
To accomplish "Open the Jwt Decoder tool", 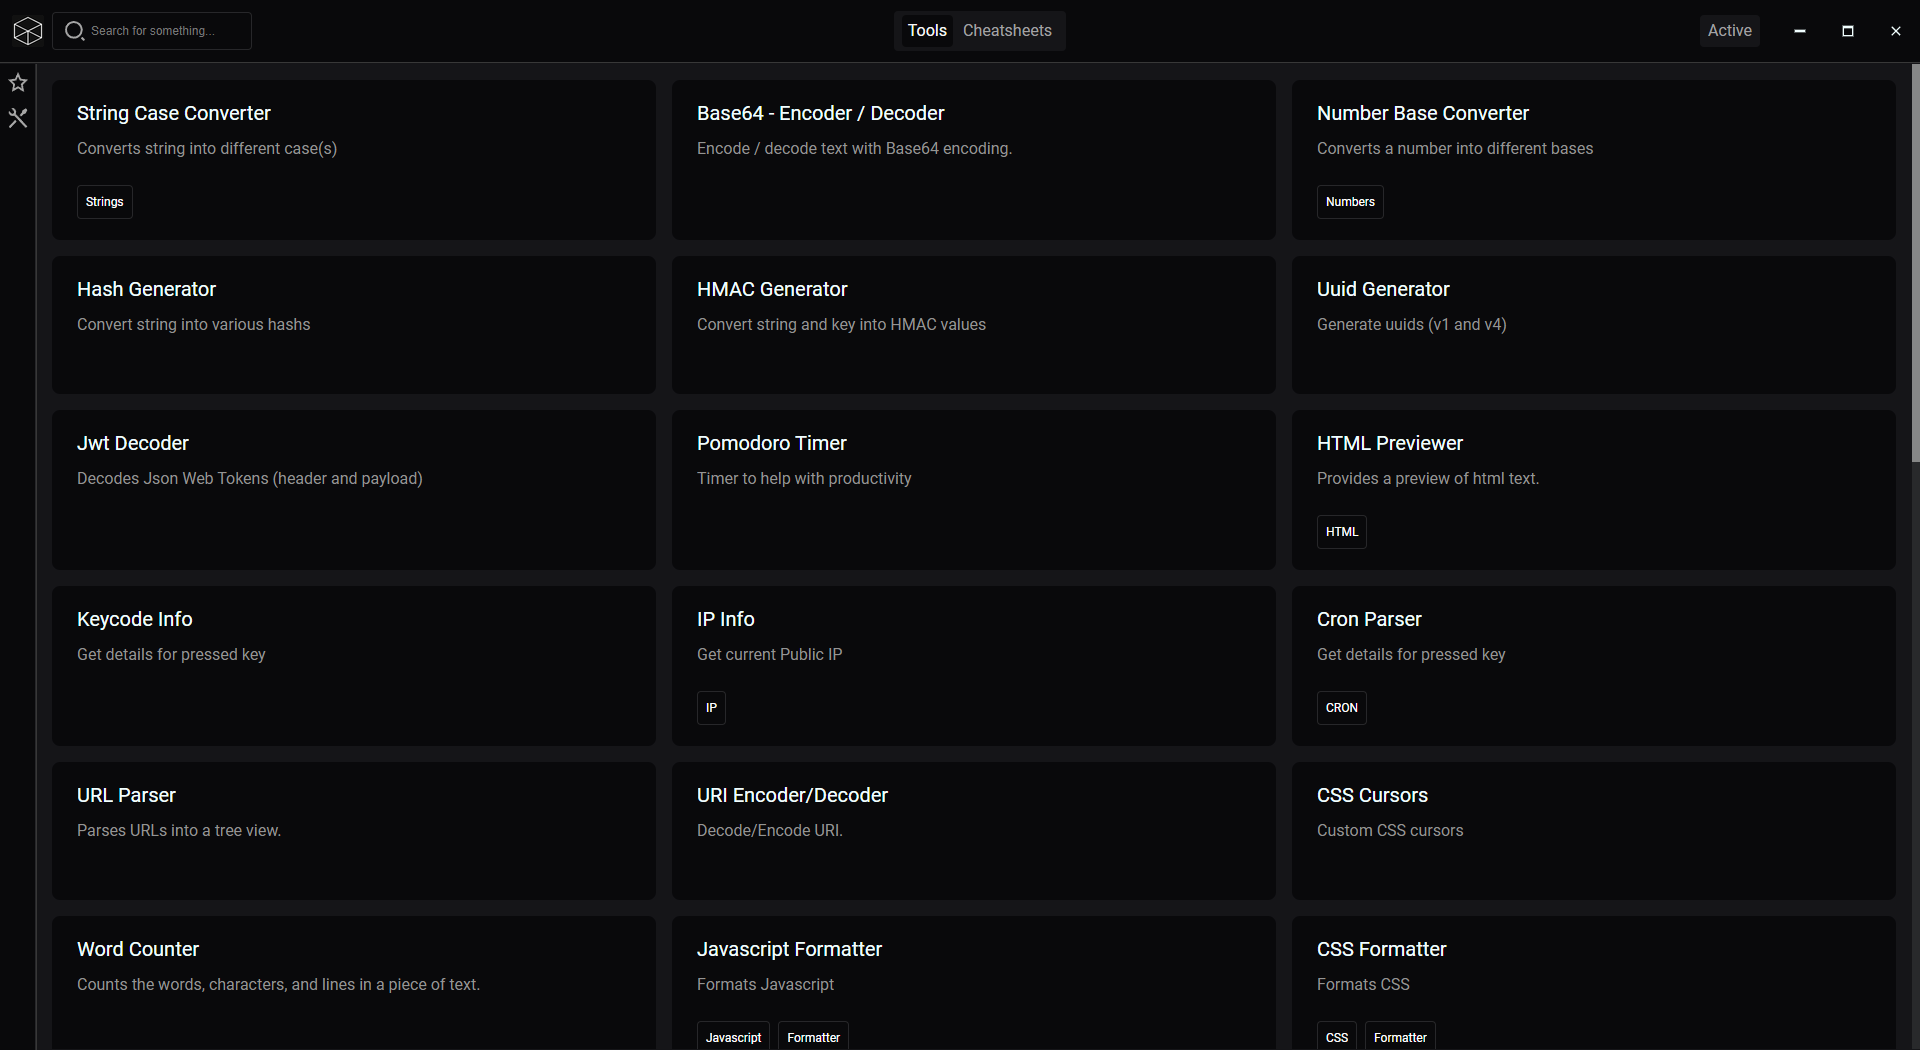I will click(x=353, y=489).
